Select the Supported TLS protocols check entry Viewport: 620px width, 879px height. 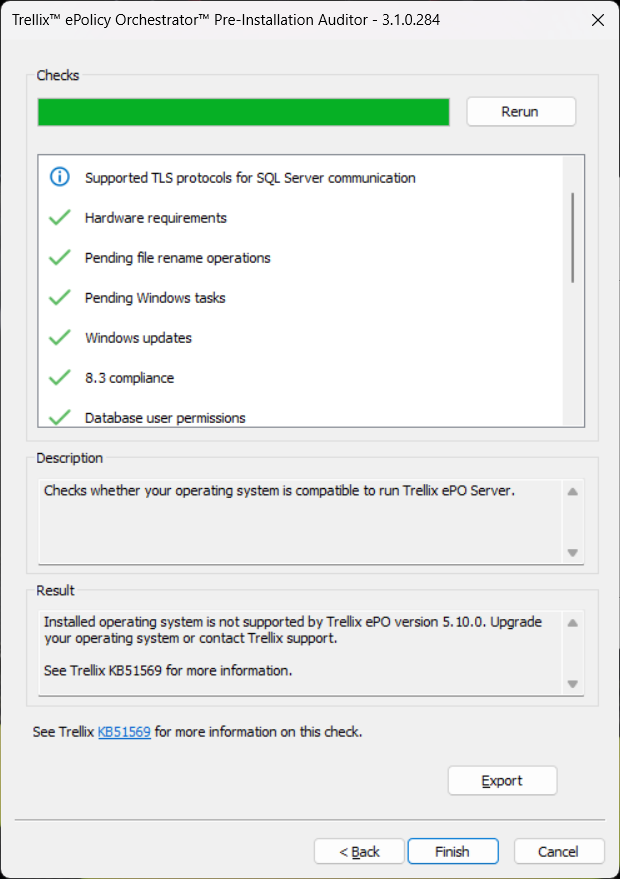(x=250, y=178)
